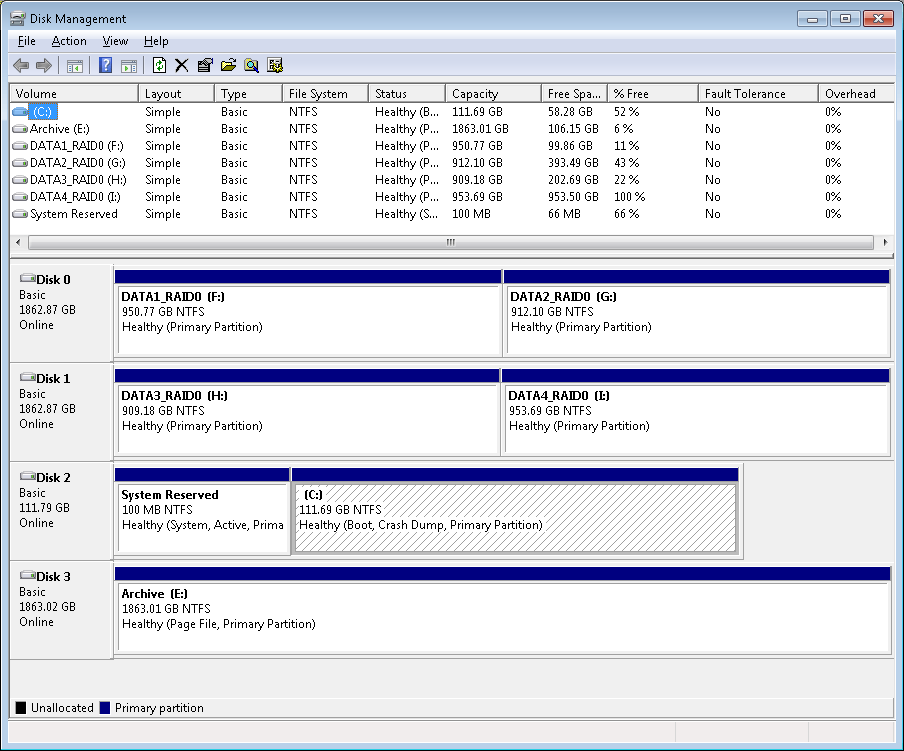Open the Action menu

click(69, 41)
